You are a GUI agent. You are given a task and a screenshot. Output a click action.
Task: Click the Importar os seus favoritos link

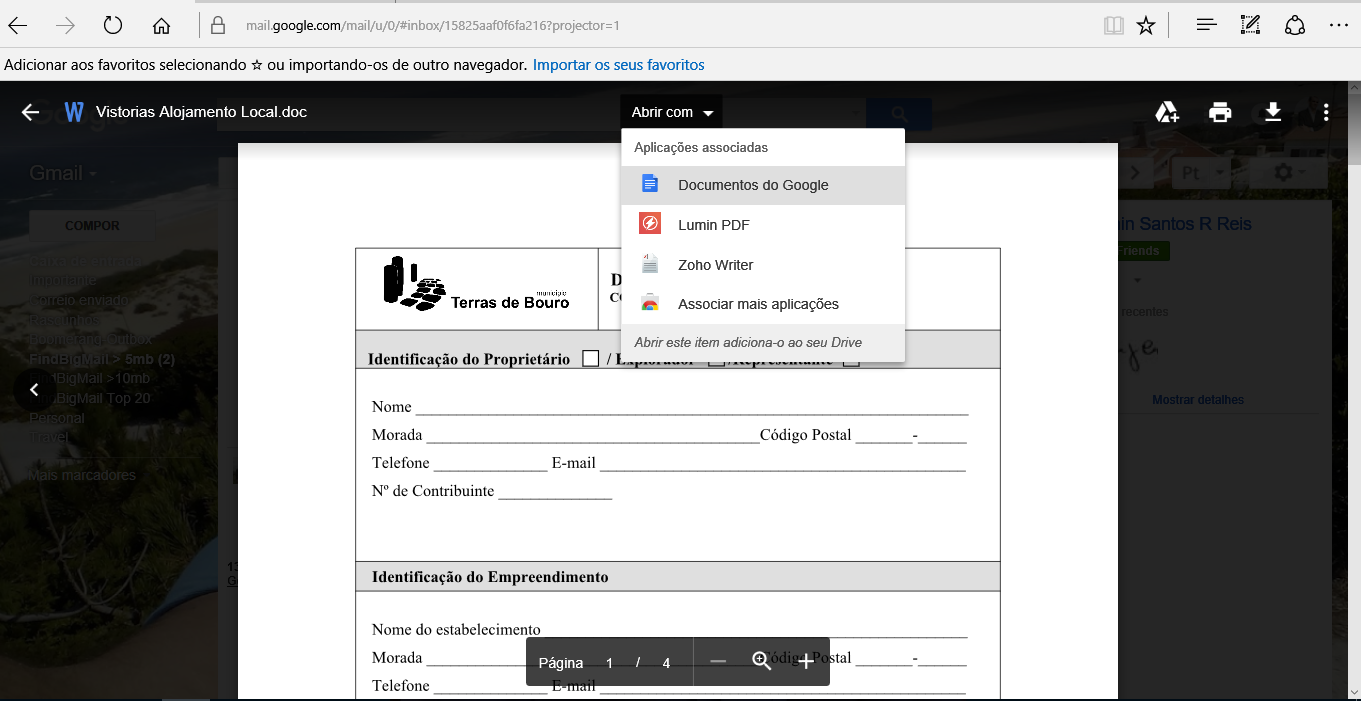tap(618, 65)
